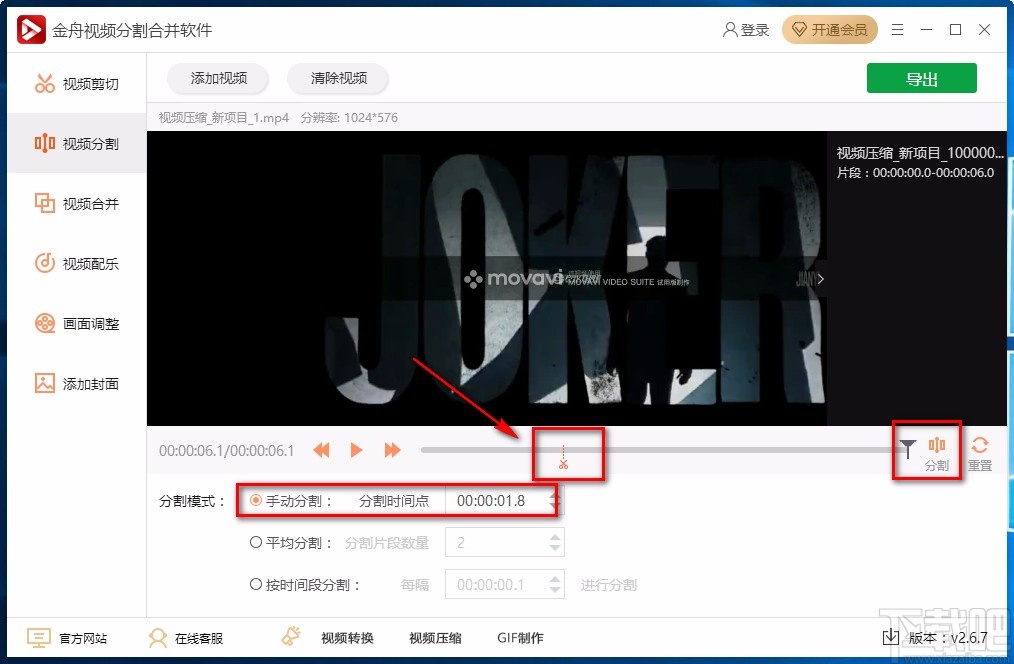Switch to 视频合并 video merge
The height and width of the screenshot is (664, 1014).
[x=77, y=204]
